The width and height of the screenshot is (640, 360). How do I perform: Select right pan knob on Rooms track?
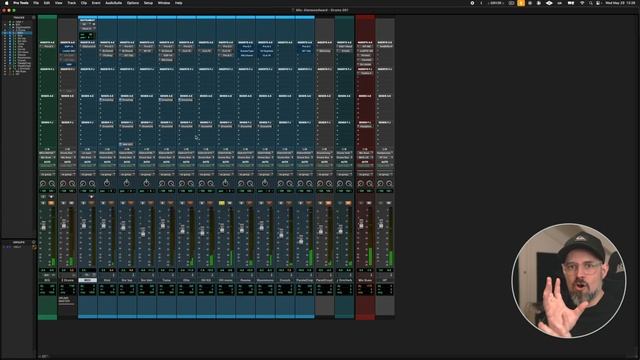point(250,184)
